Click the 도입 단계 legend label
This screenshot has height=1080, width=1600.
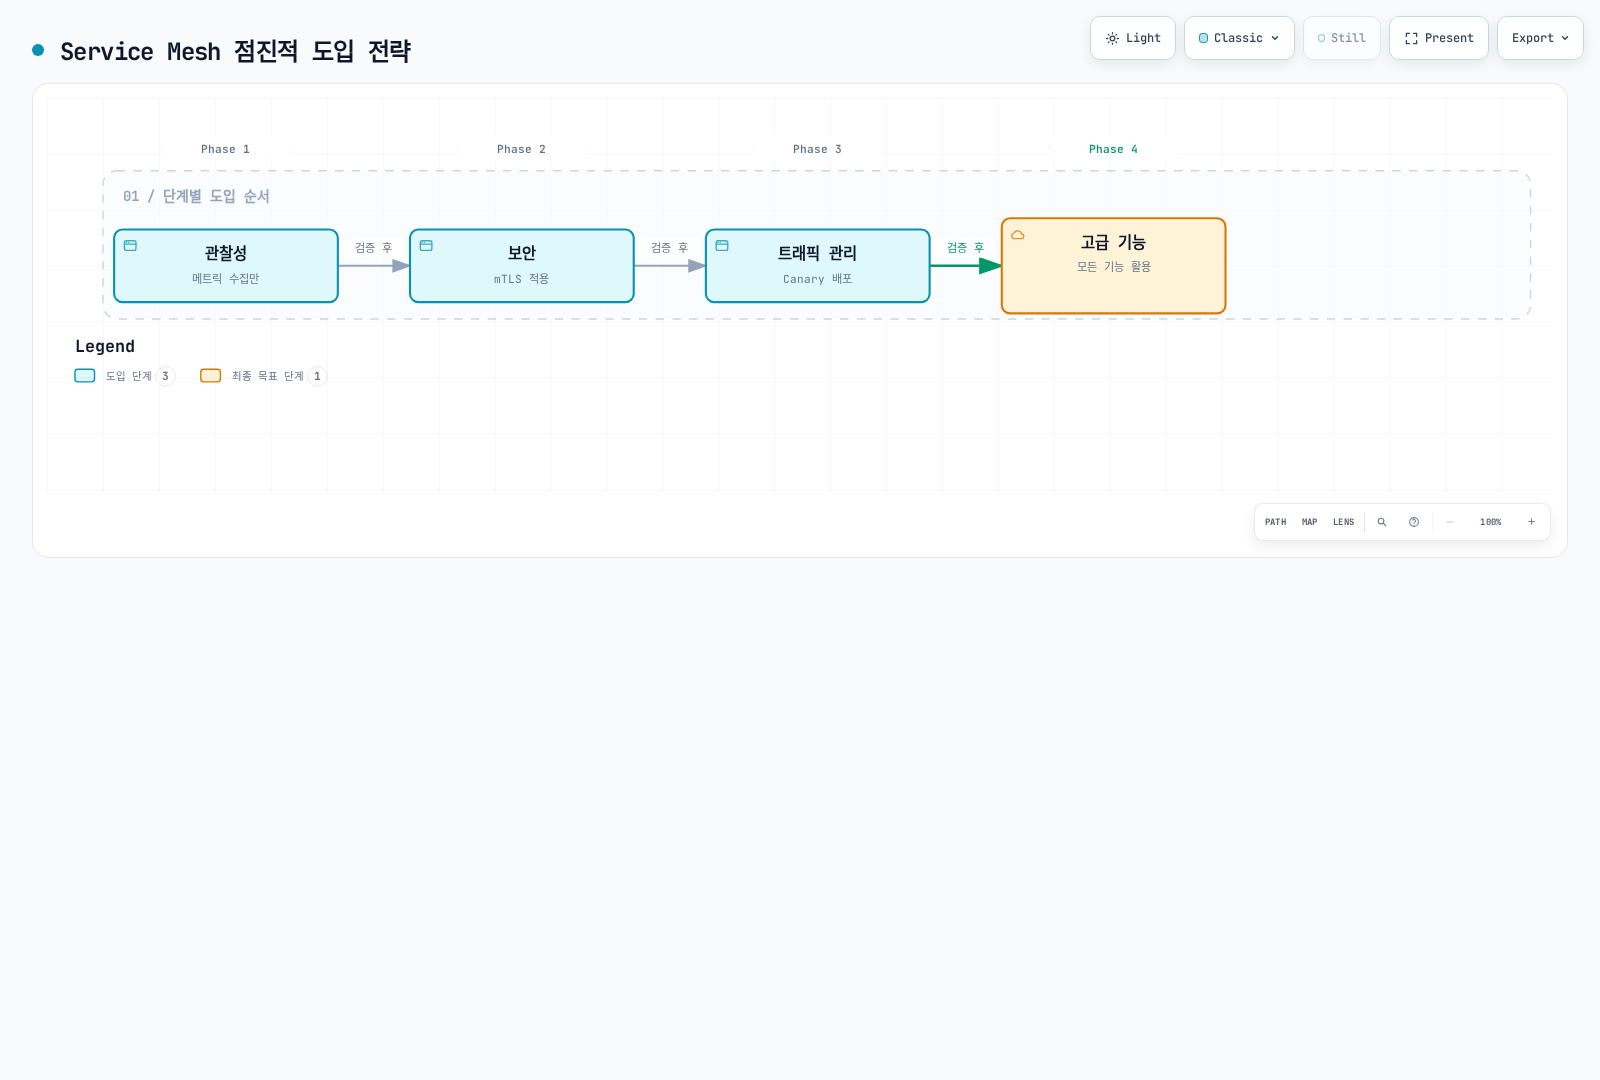pyautogui.click(x=129, y=377)
